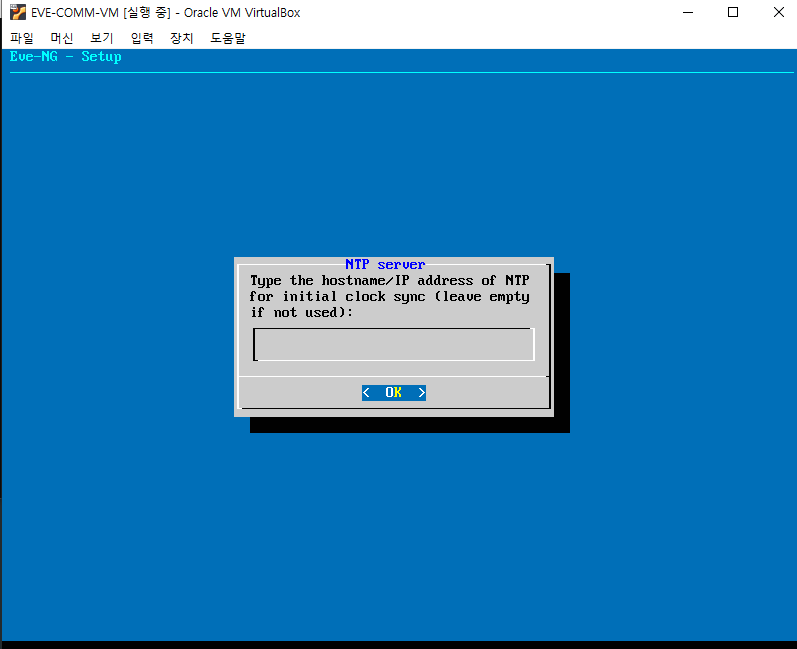
Task: Click the VirtualBox icon in title bar
Action: 18,12
